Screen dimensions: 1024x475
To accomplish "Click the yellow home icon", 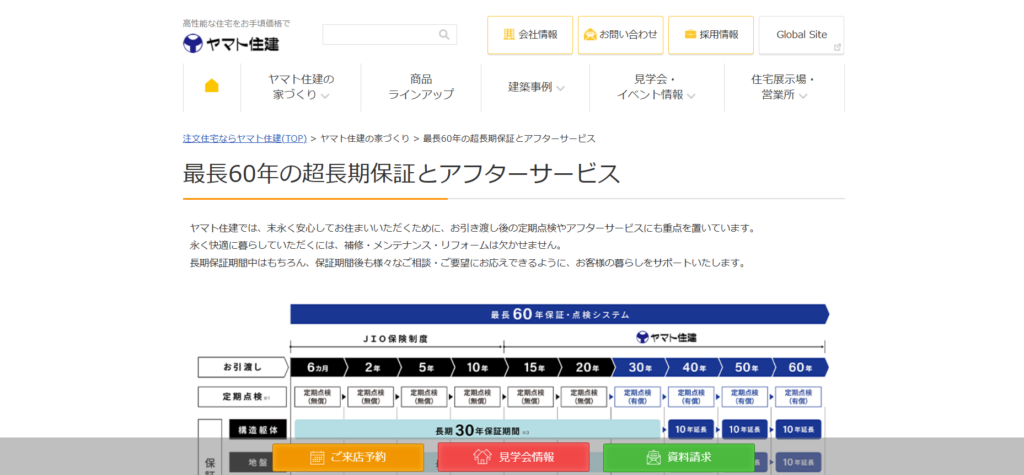I will click(x=212, y=86).
